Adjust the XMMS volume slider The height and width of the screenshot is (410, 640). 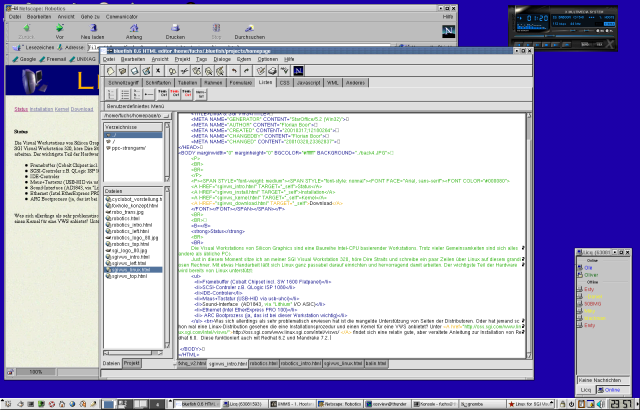tap(564, 30)
